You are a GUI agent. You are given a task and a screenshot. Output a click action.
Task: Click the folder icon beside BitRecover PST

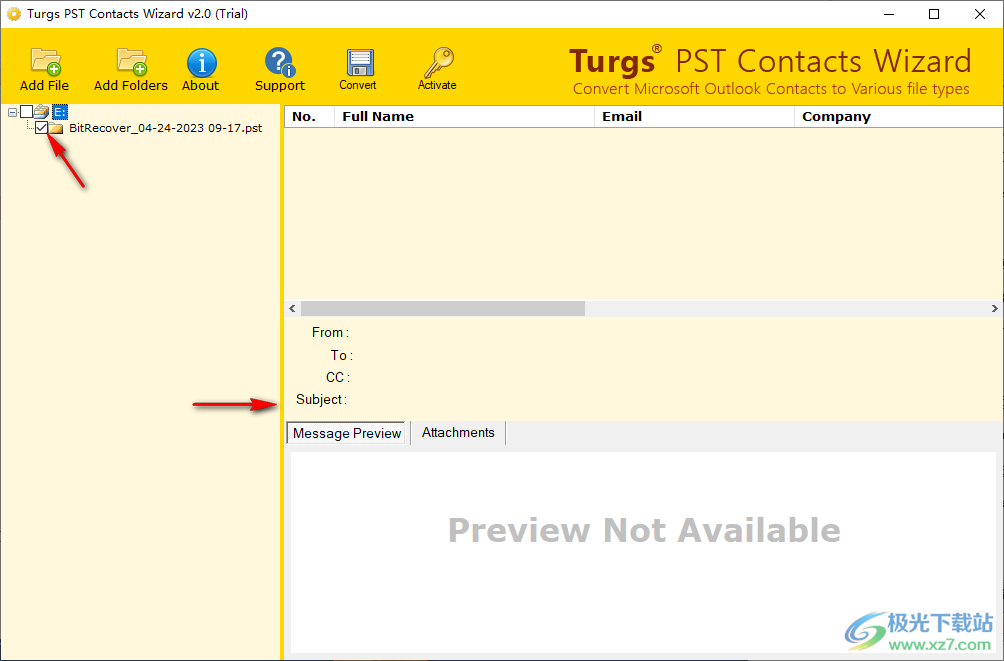click(56, 128)
